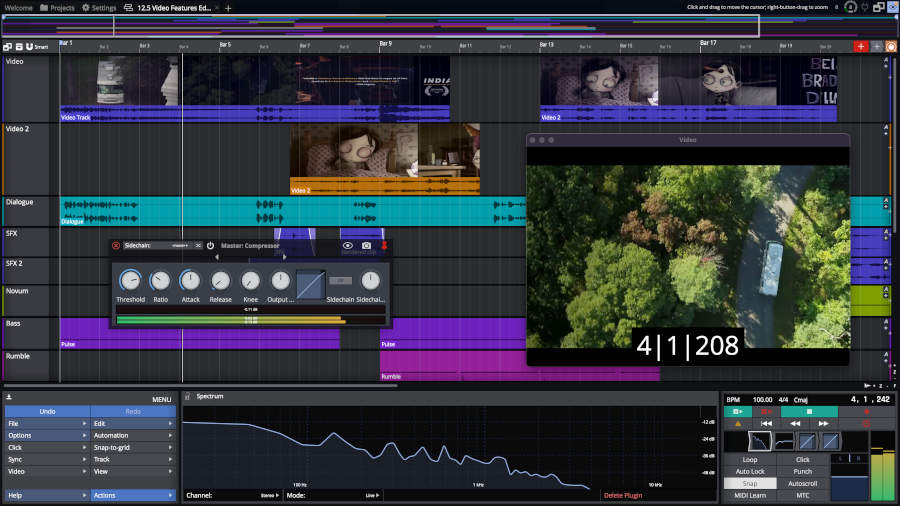
Task: Click the Ratio knob
Action: pyautogui.click(x=160, y=281)
